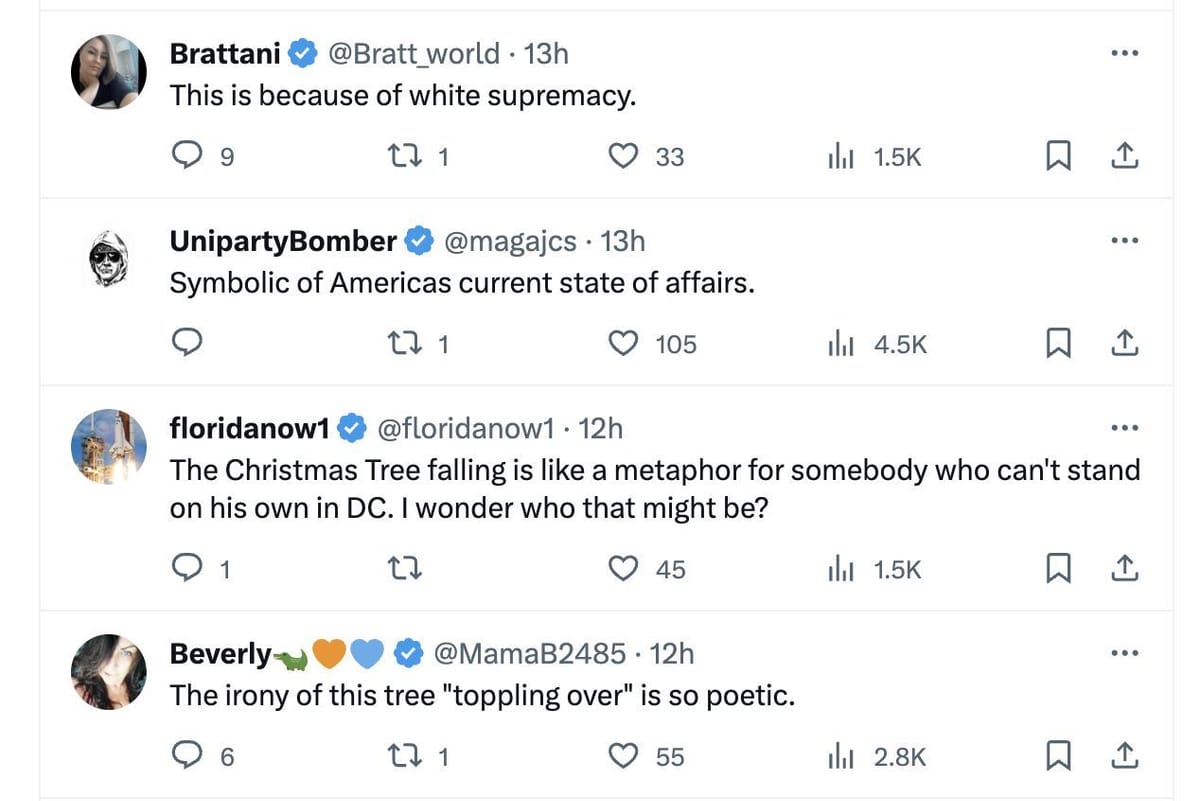Viewport: 1200px width, 801px height.
Task: Open the @Bratt_world profile handle
Action: 414,53
